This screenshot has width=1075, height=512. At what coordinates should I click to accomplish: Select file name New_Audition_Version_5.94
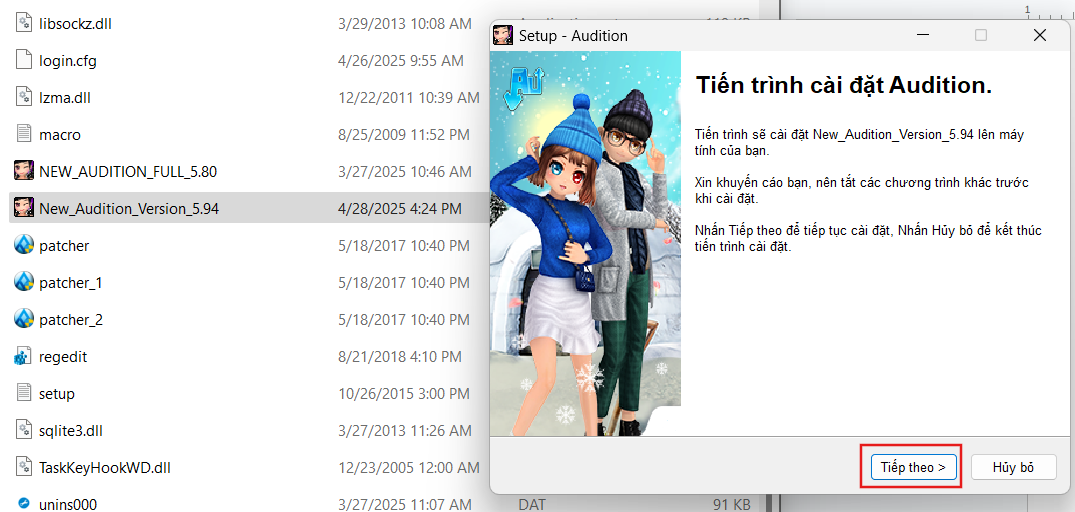click(129, 209)
